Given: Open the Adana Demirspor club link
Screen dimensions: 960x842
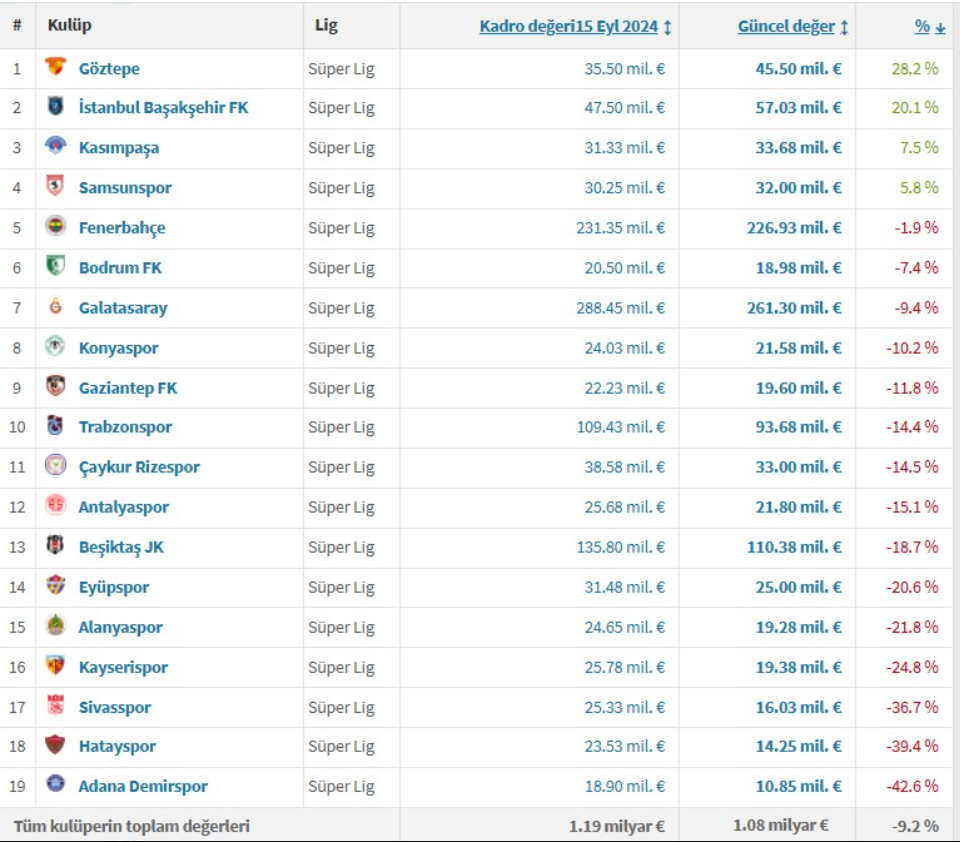Looking at the screenshot, I should click(x=143, y=786).
